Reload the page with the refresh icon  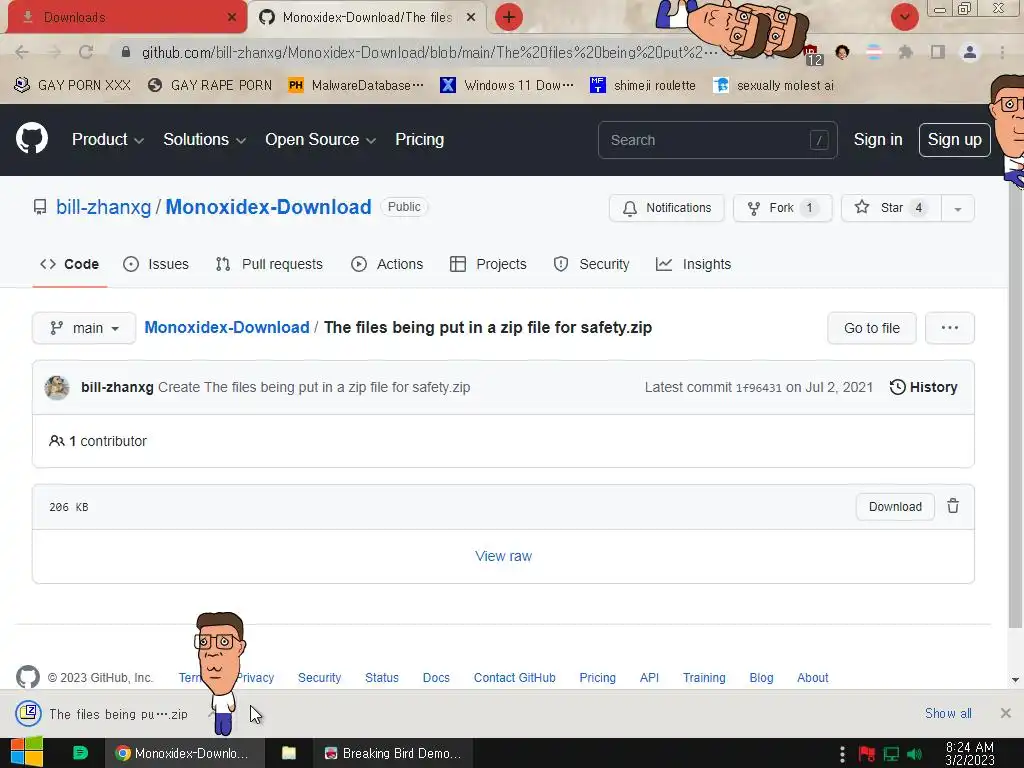click(86, 52)
